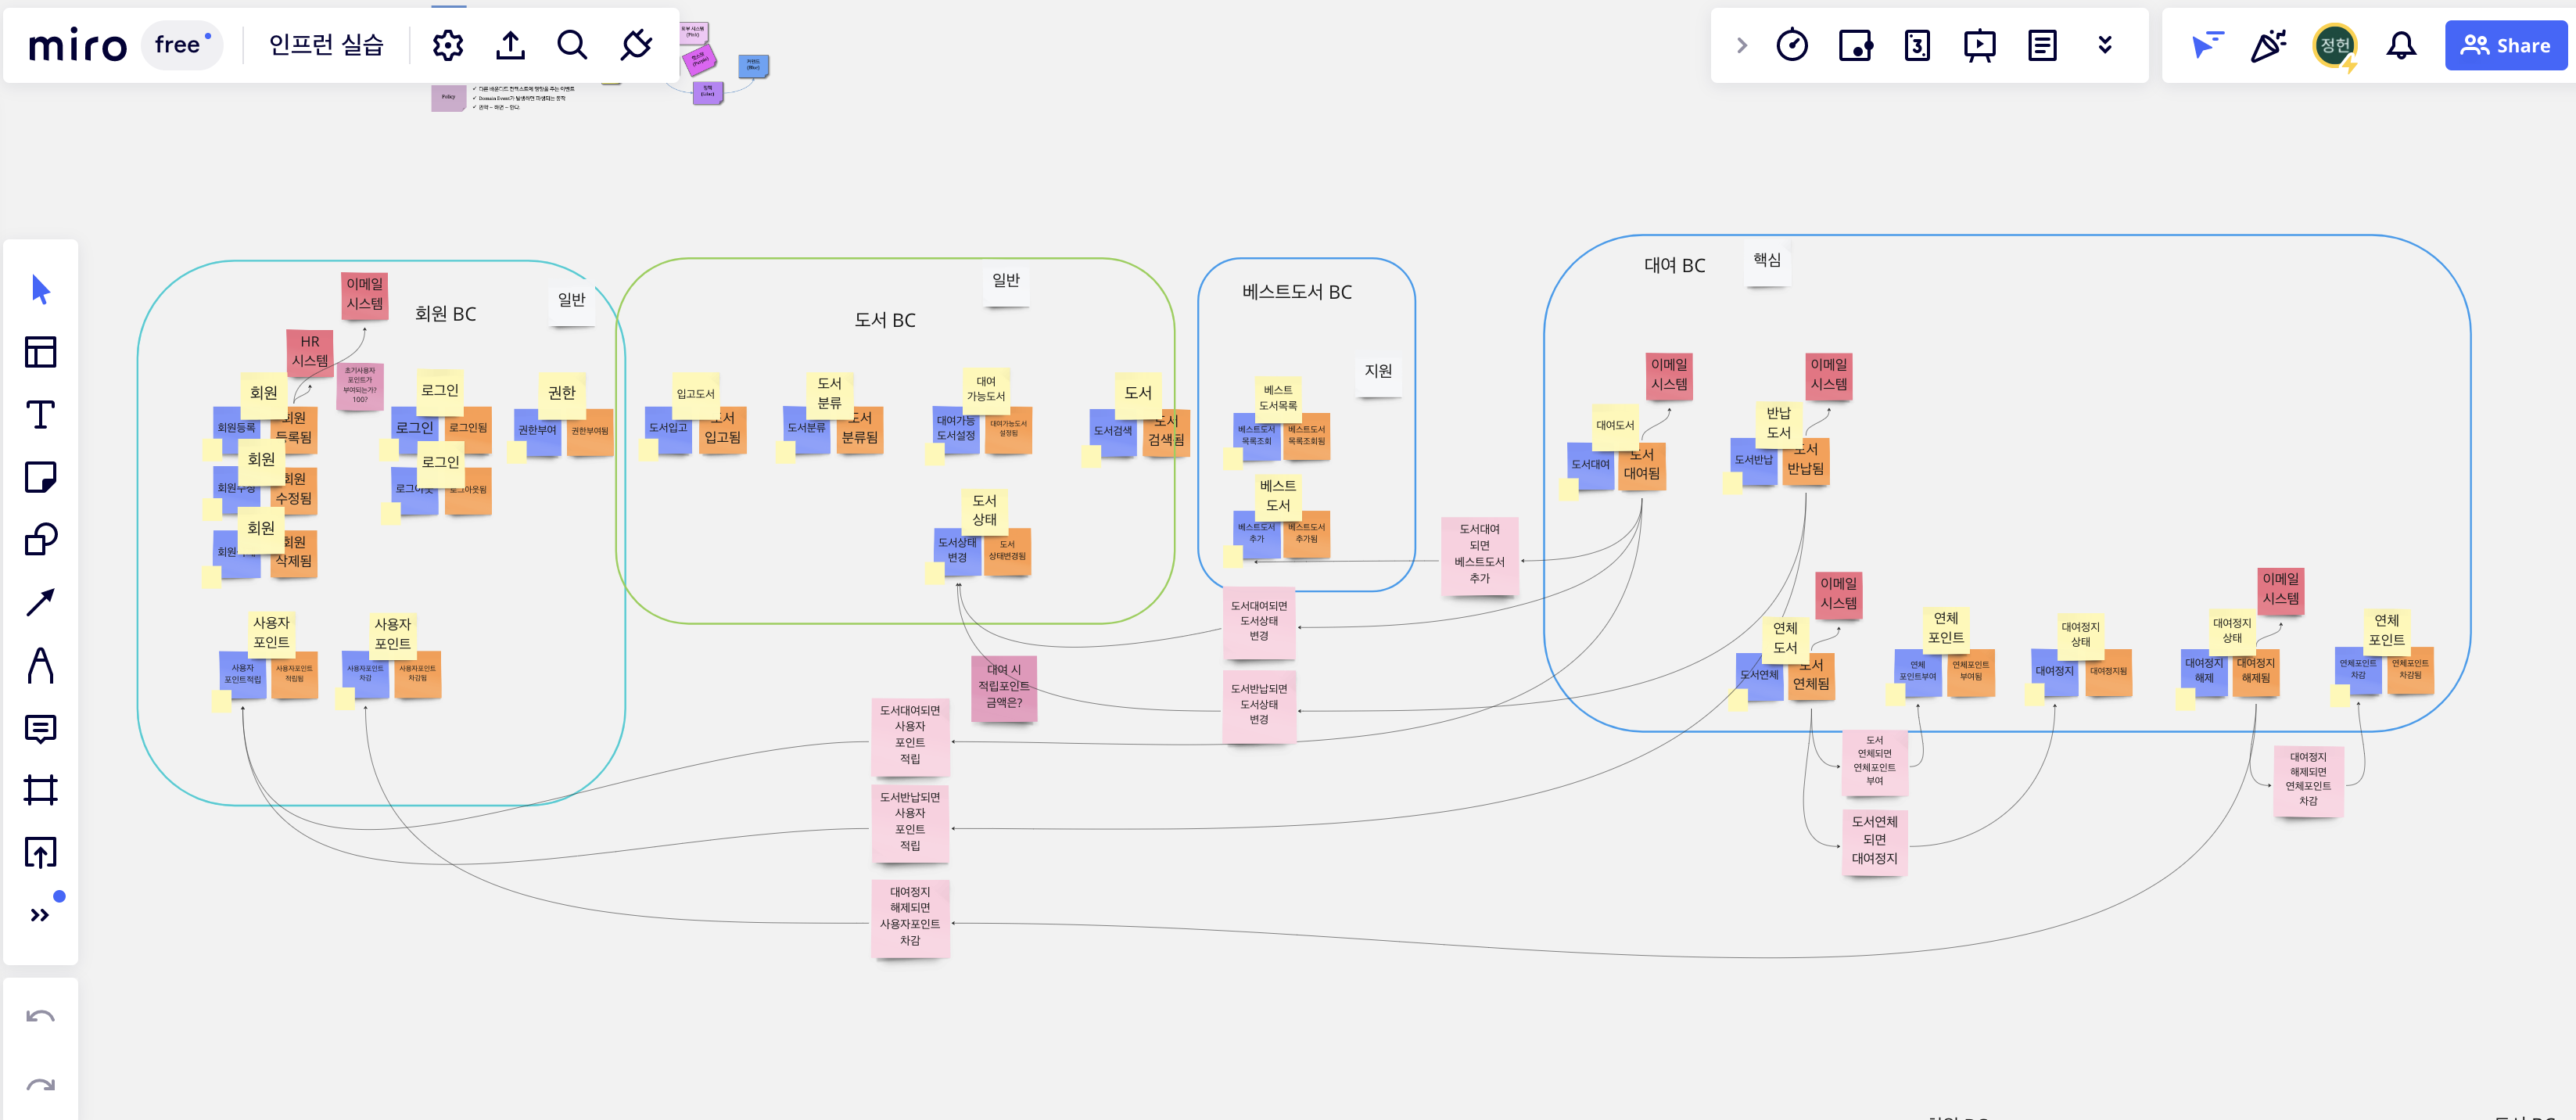Expand more tools in the left toolbar
The height and width of the screenshot is (1120, 2576).
coord(40,915)
